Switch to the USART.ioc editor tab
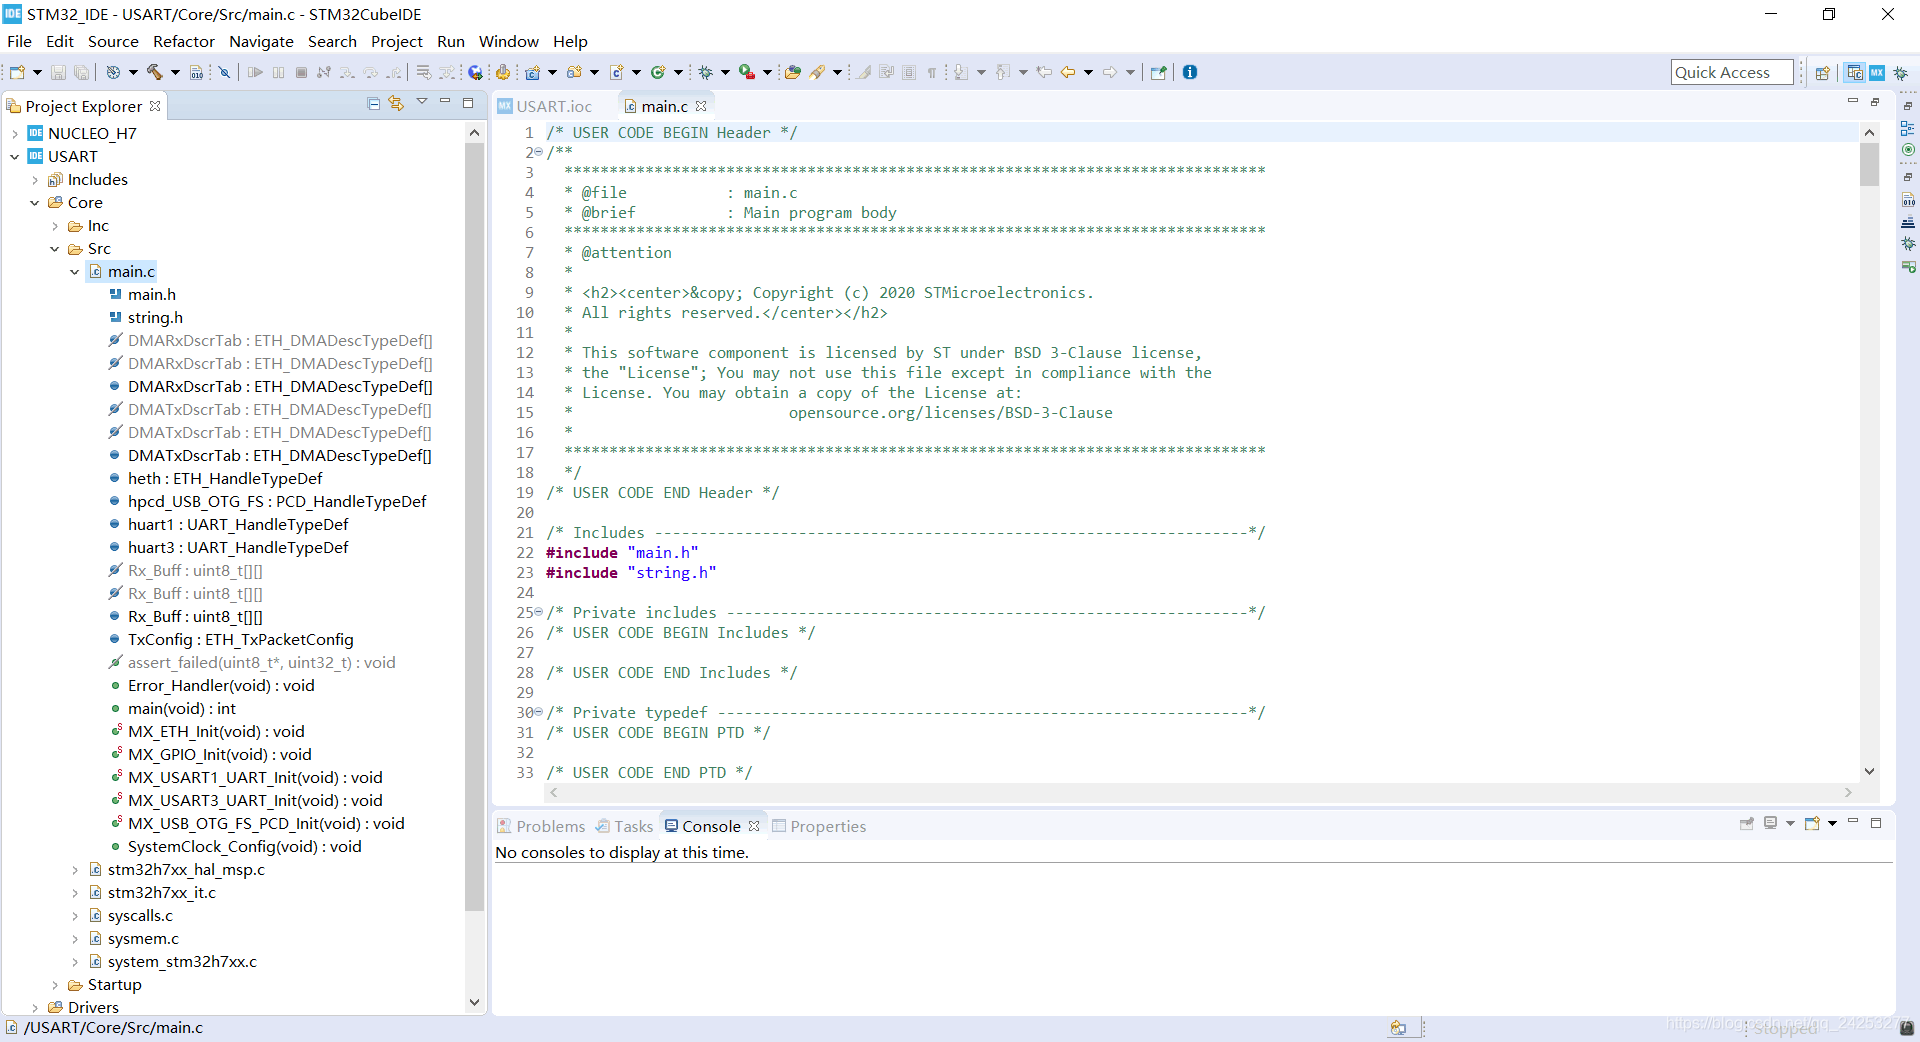1920x1042 pixels. click(545, 106)
